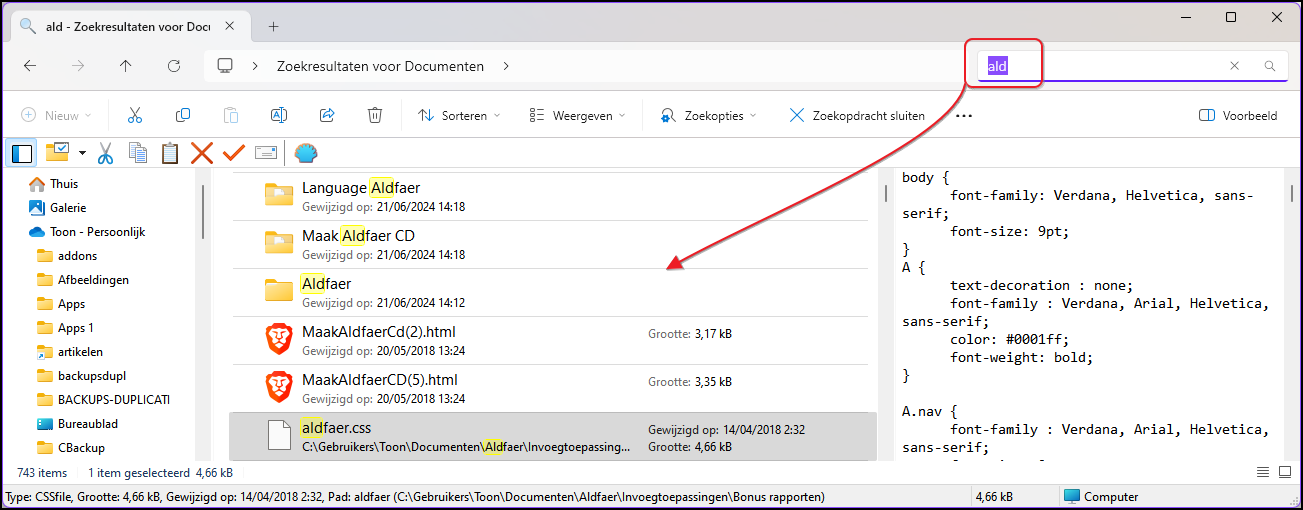Image resolution: width=1303 pixels, height=510 pixels.
Task: Click the orange checkmark properties icon
Action: (234, 153)
